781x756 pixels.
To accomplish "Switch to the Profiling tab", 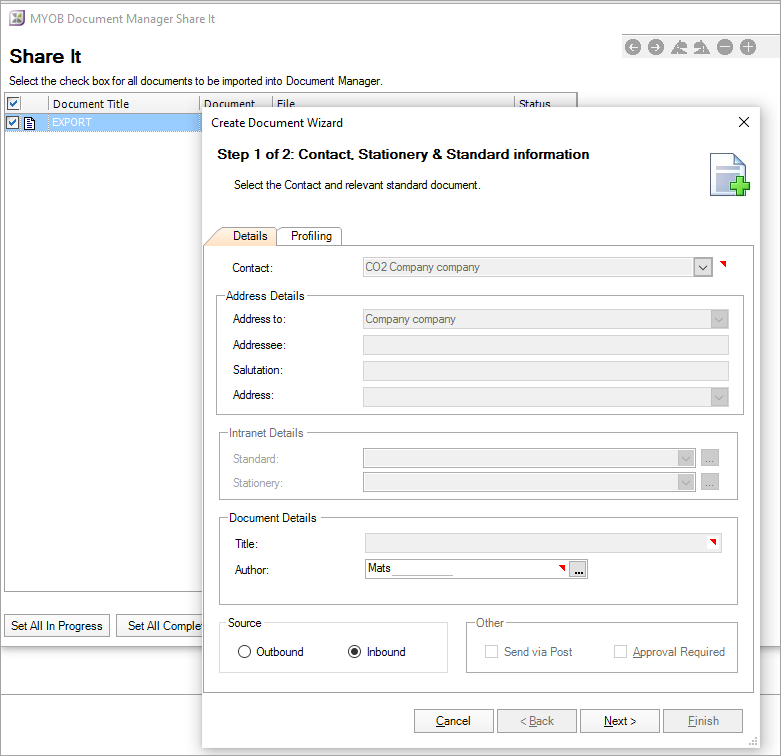I will (x=311, y=236).
